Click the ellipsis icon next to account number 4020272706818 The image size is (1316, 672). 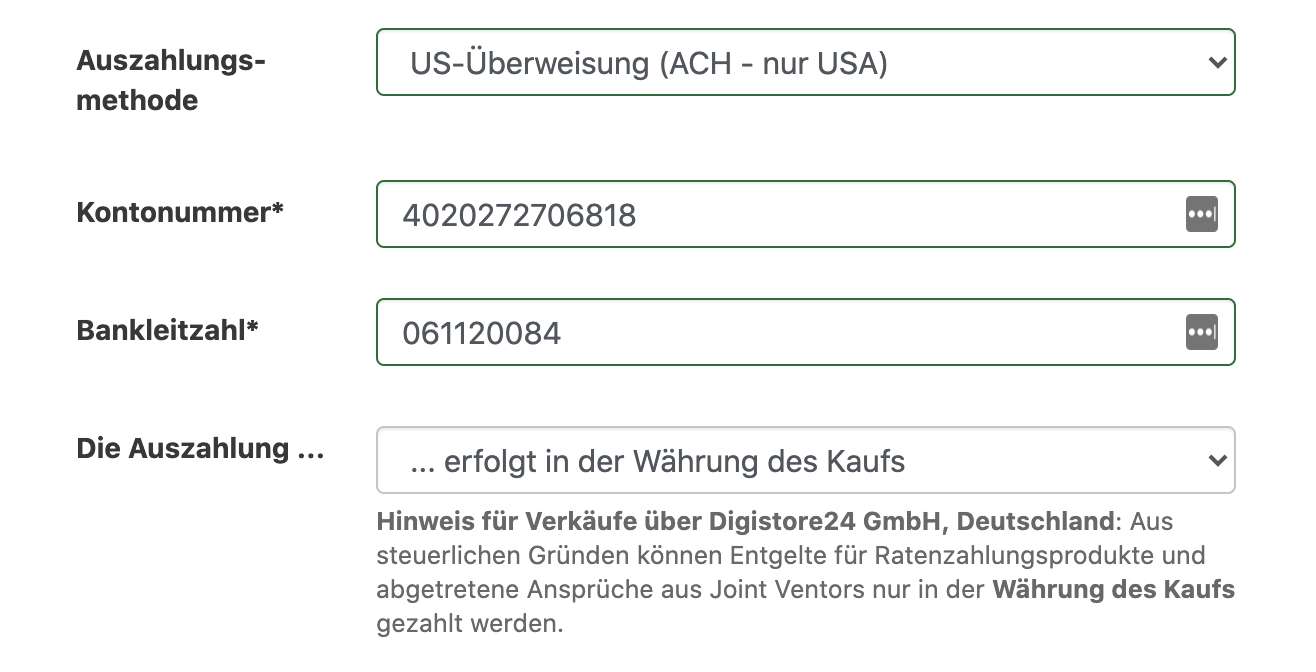click(1203, 213)
